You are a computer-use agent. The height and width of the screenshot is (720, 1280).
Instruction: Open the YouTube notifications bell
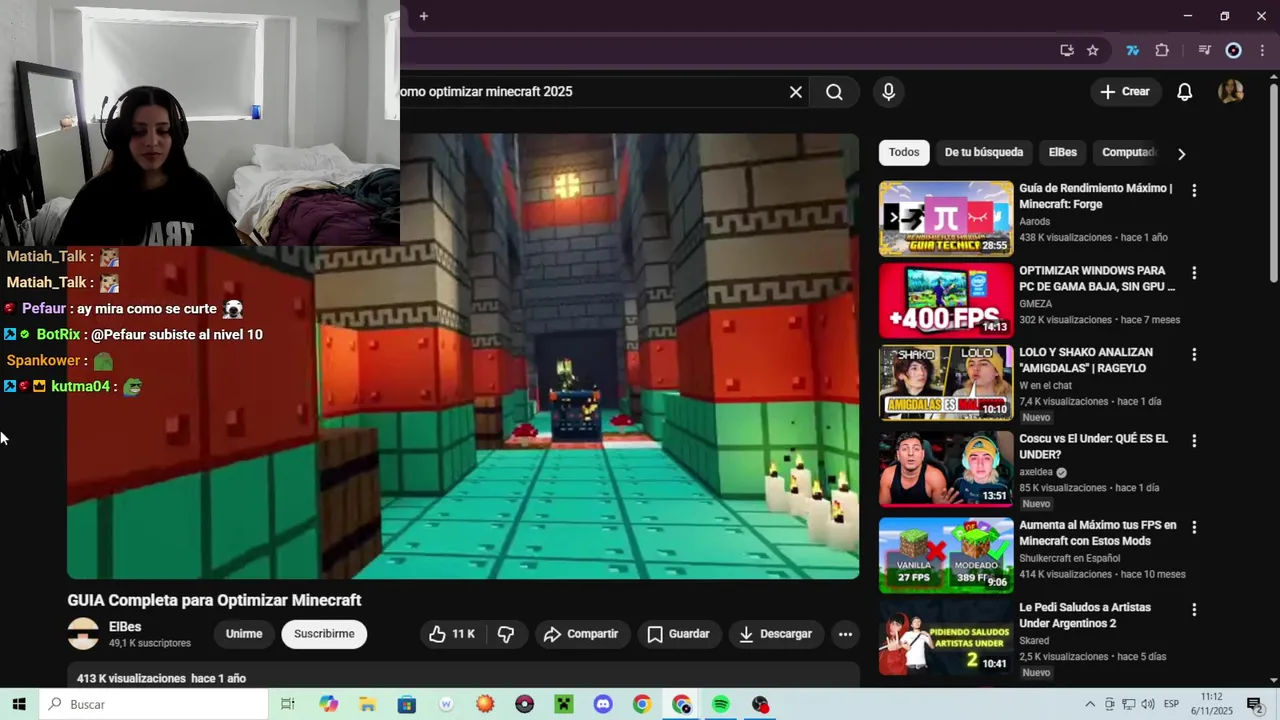[1184, 92]
